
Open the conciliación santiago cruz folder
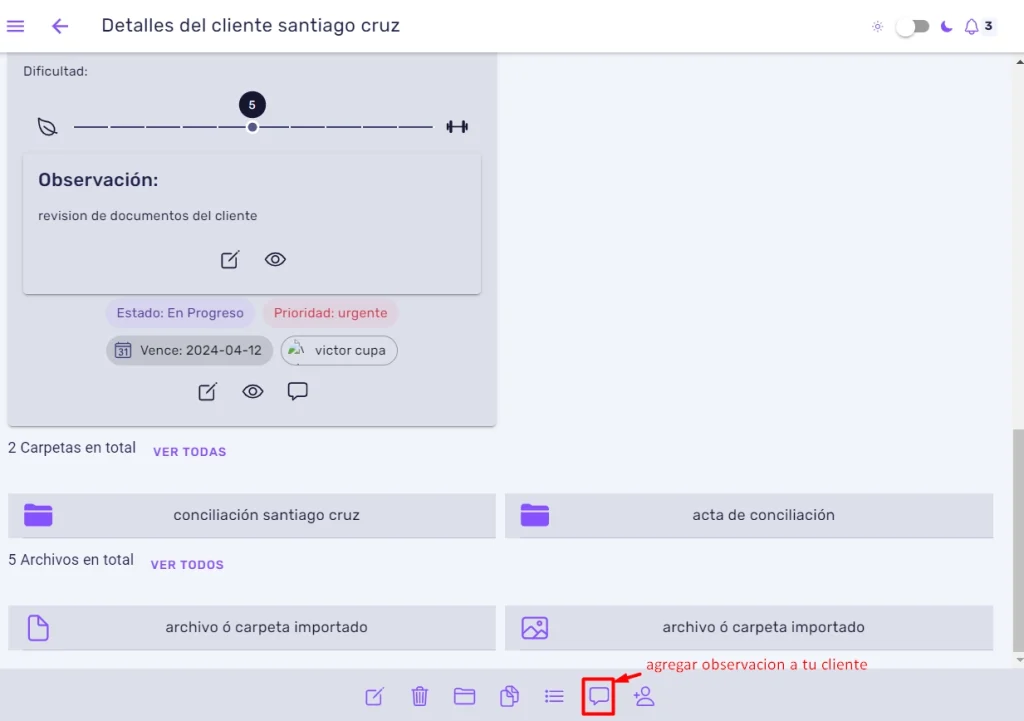point(252,515)
